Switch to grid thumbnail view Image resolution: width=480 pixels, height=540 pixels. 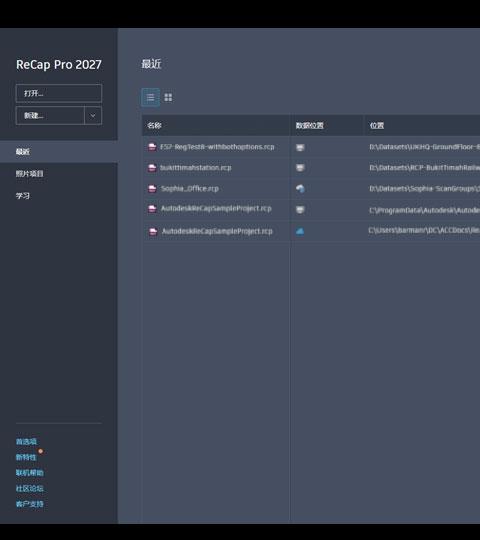coord(168,97)
